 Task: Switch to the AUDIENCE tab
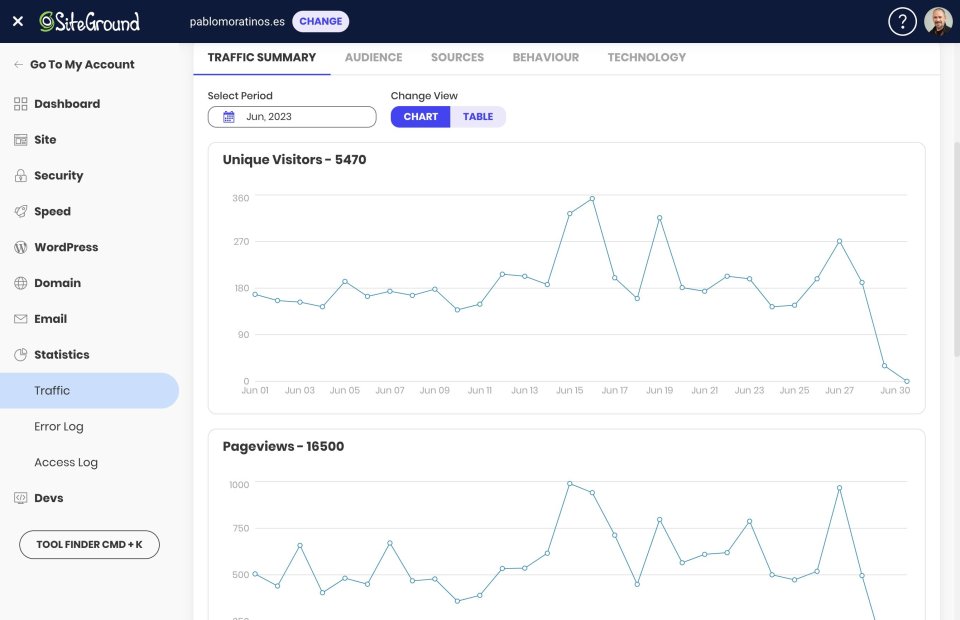coord(373,57)
